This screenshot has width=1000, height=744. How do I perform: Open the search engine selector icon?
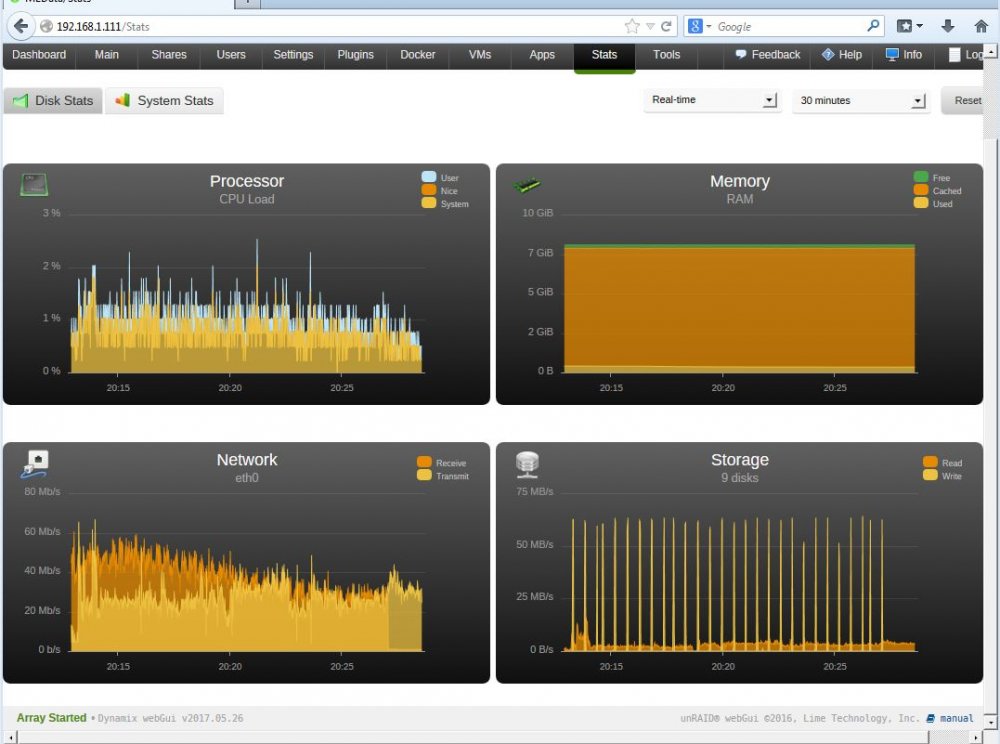[699, 26]
